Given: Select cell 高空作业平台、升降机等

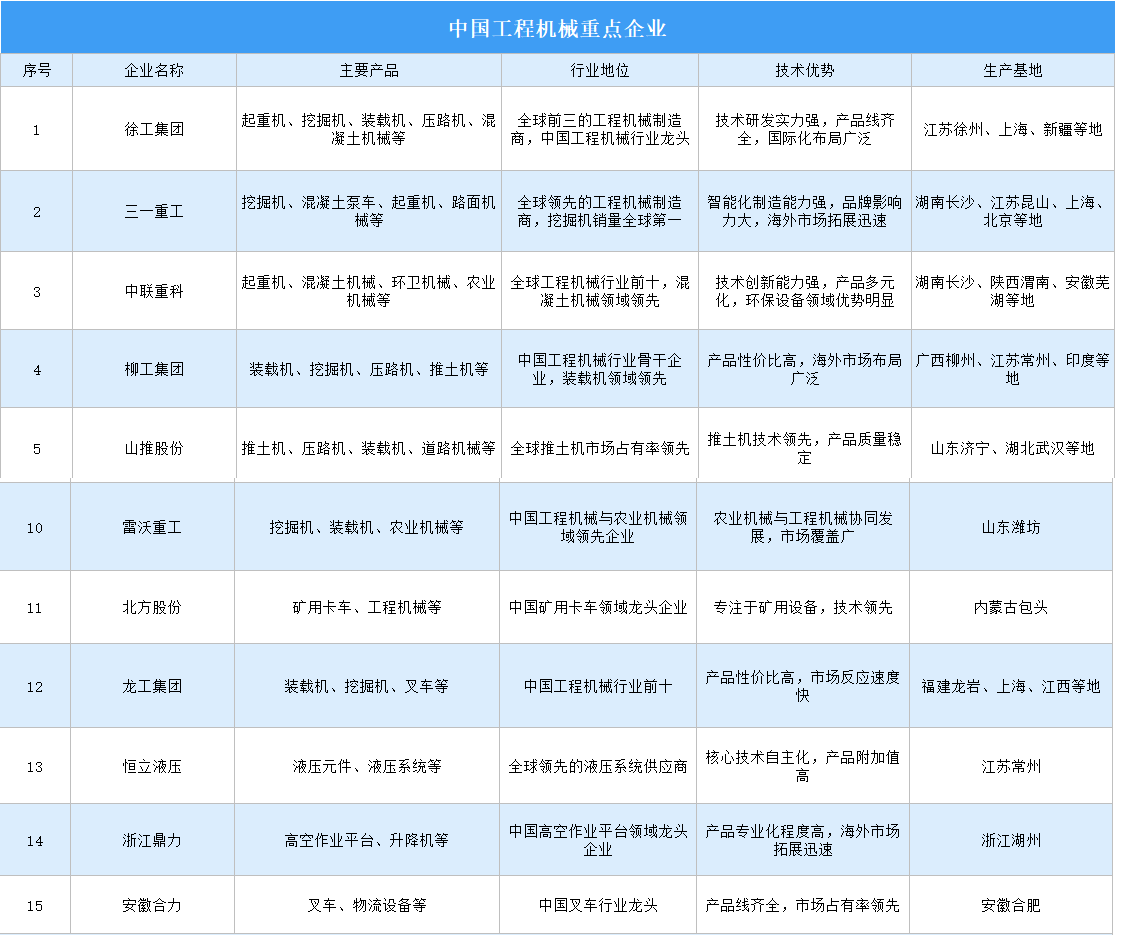Looking at the screenshot, I should pos(367,841).
